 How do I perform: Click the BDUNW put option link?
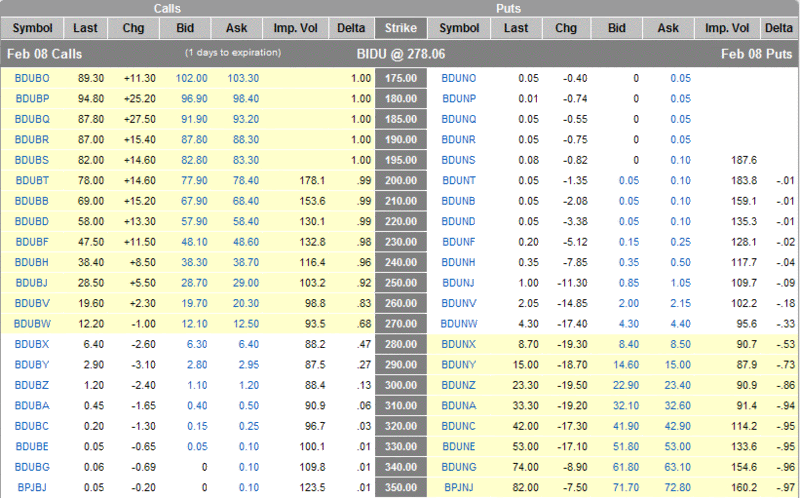(459, 324)
